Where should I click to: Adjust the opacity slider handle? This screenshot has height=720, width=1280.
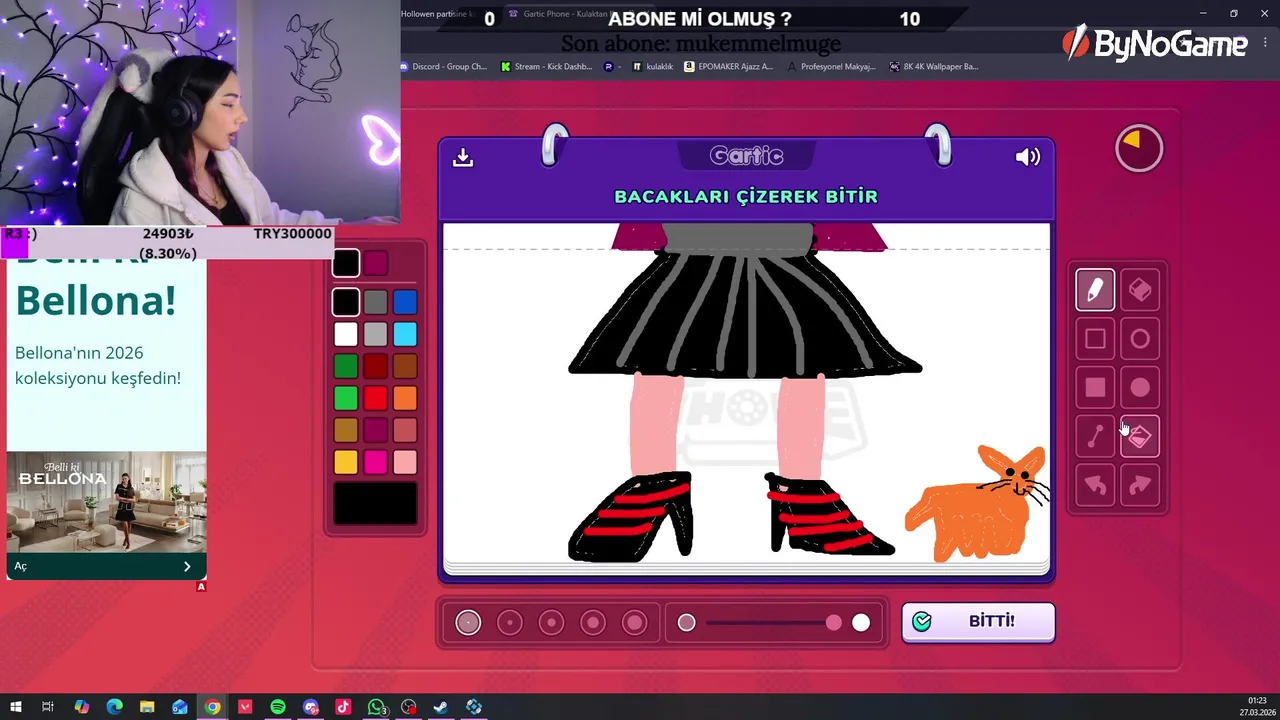[x=834, y=623]
